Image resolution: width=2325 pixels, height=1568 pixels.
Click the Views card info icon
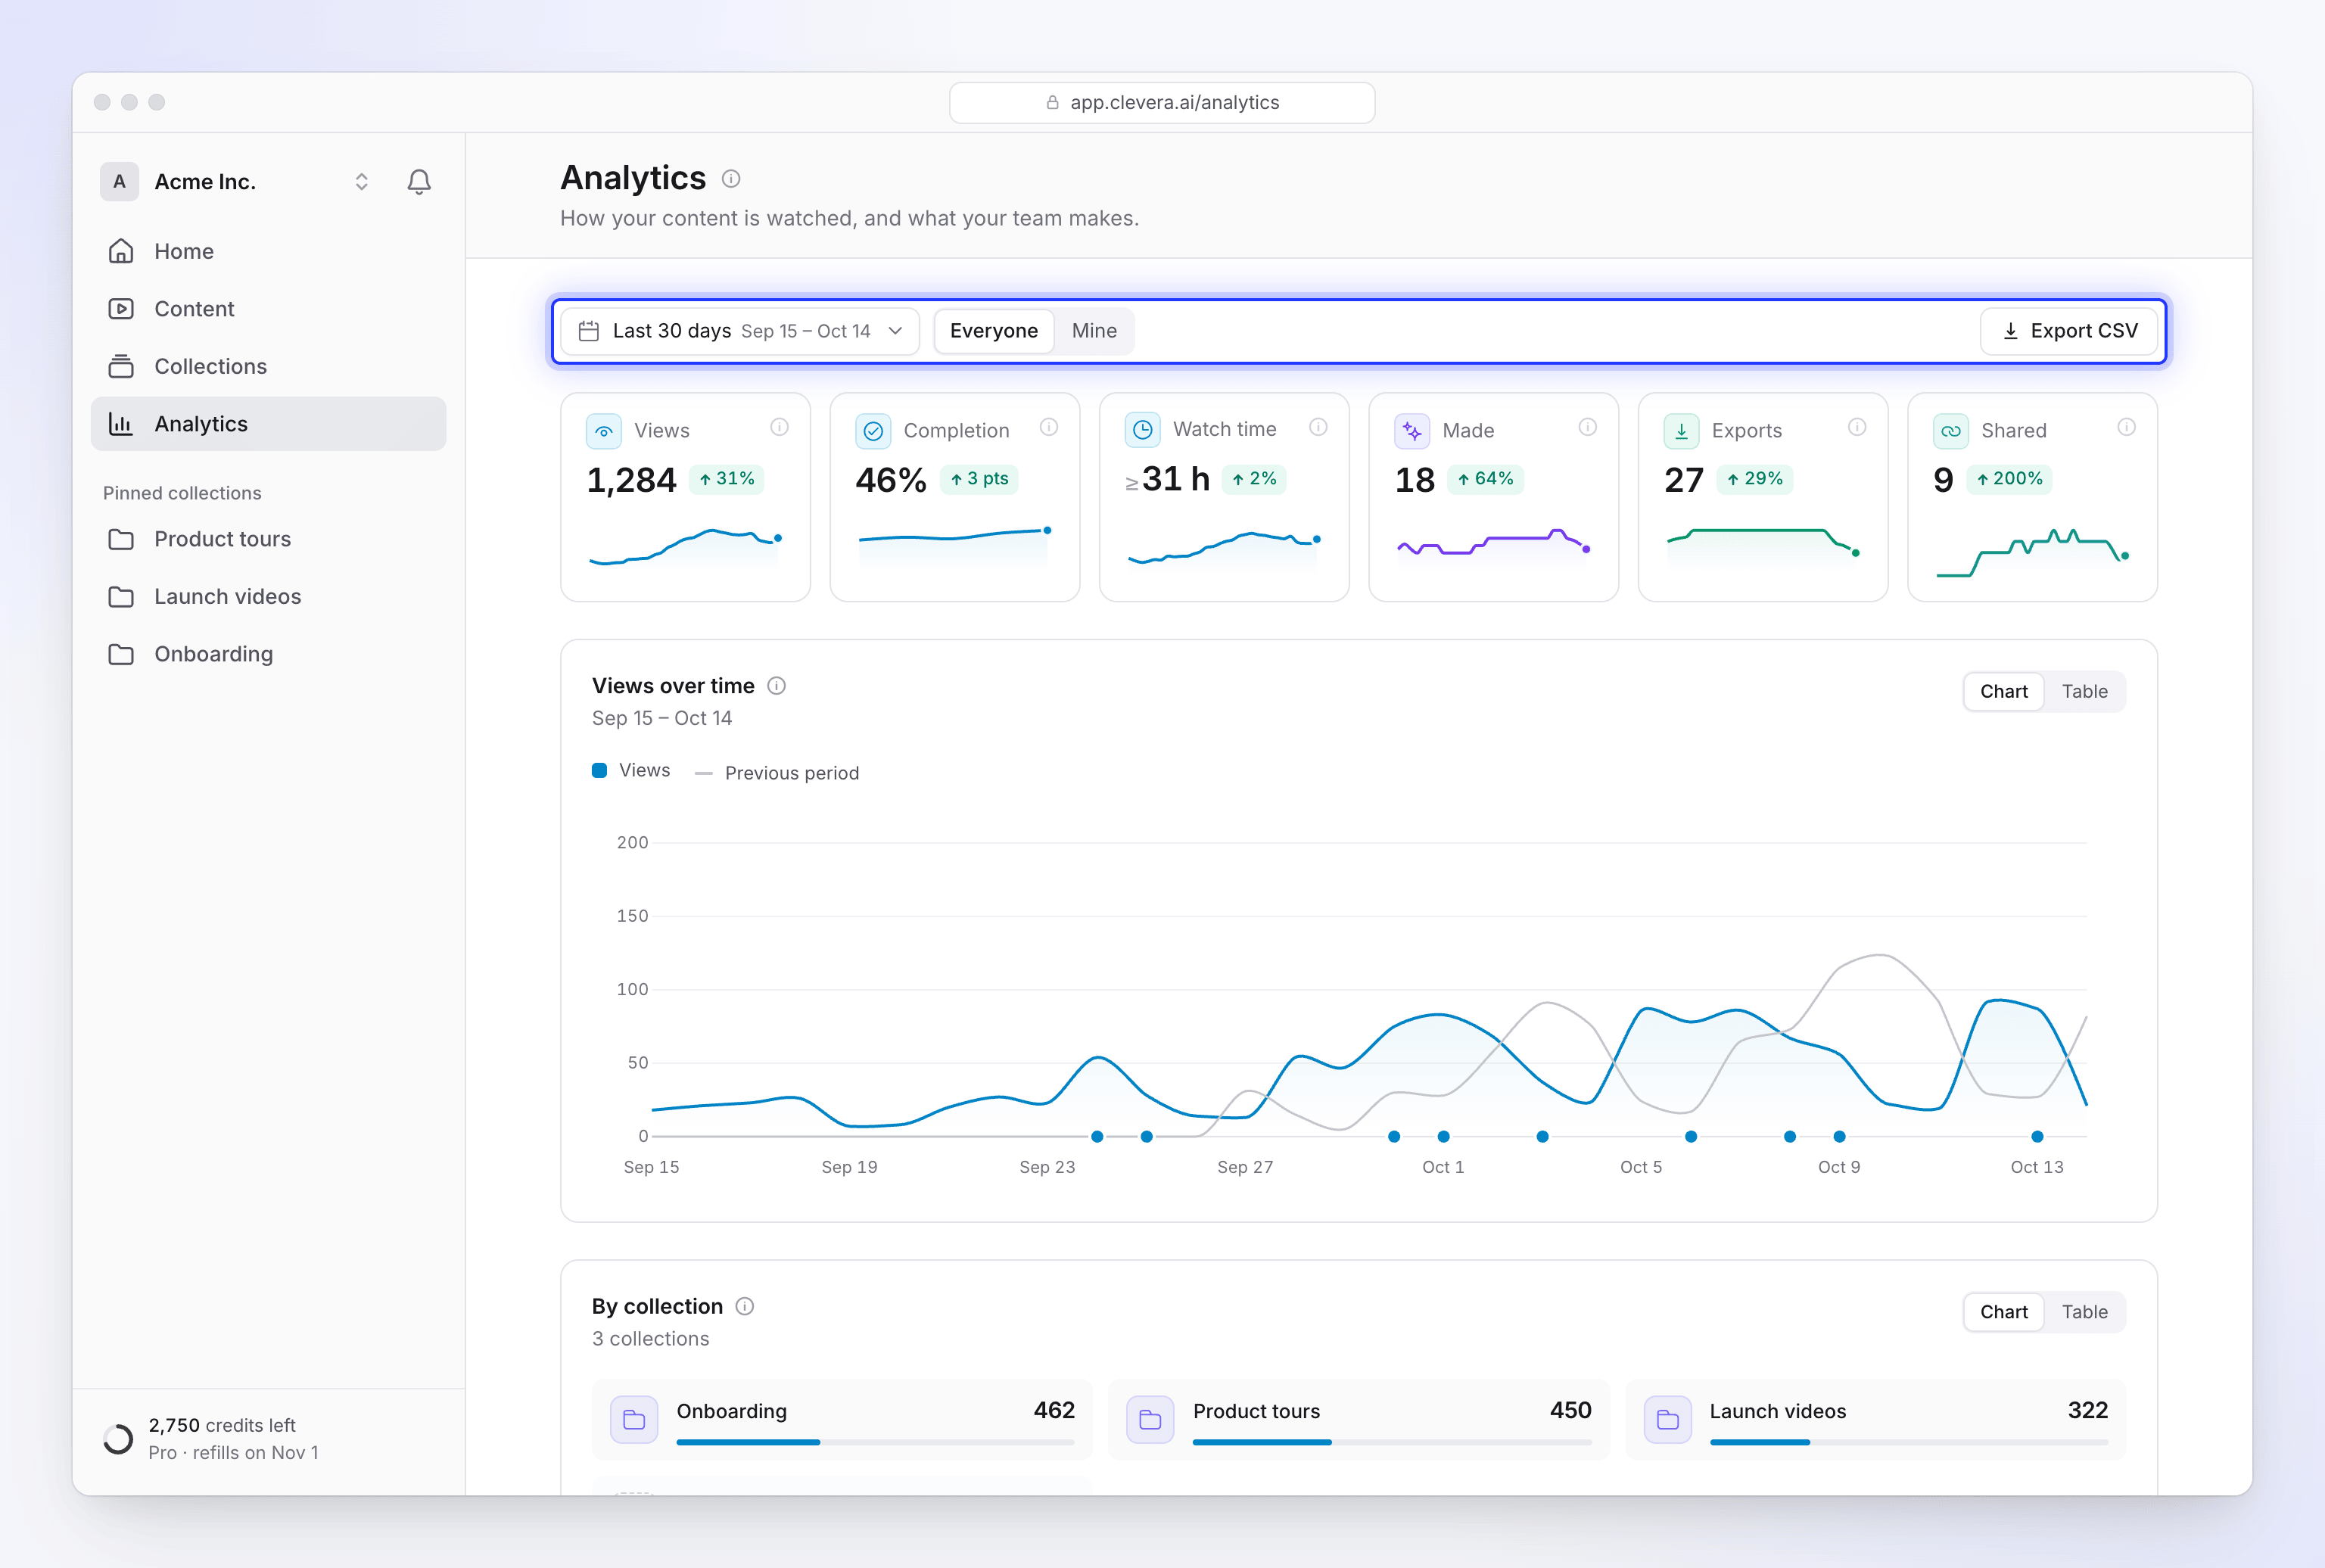coord(779,427)
